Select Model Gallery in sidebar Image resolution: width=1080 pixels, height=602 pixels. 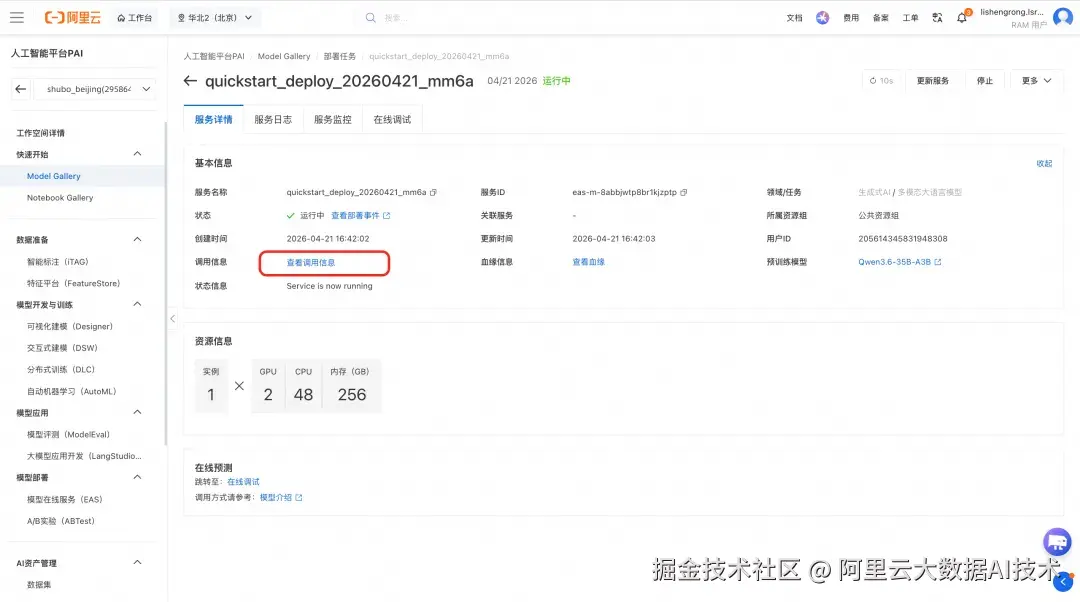[54, 176]
